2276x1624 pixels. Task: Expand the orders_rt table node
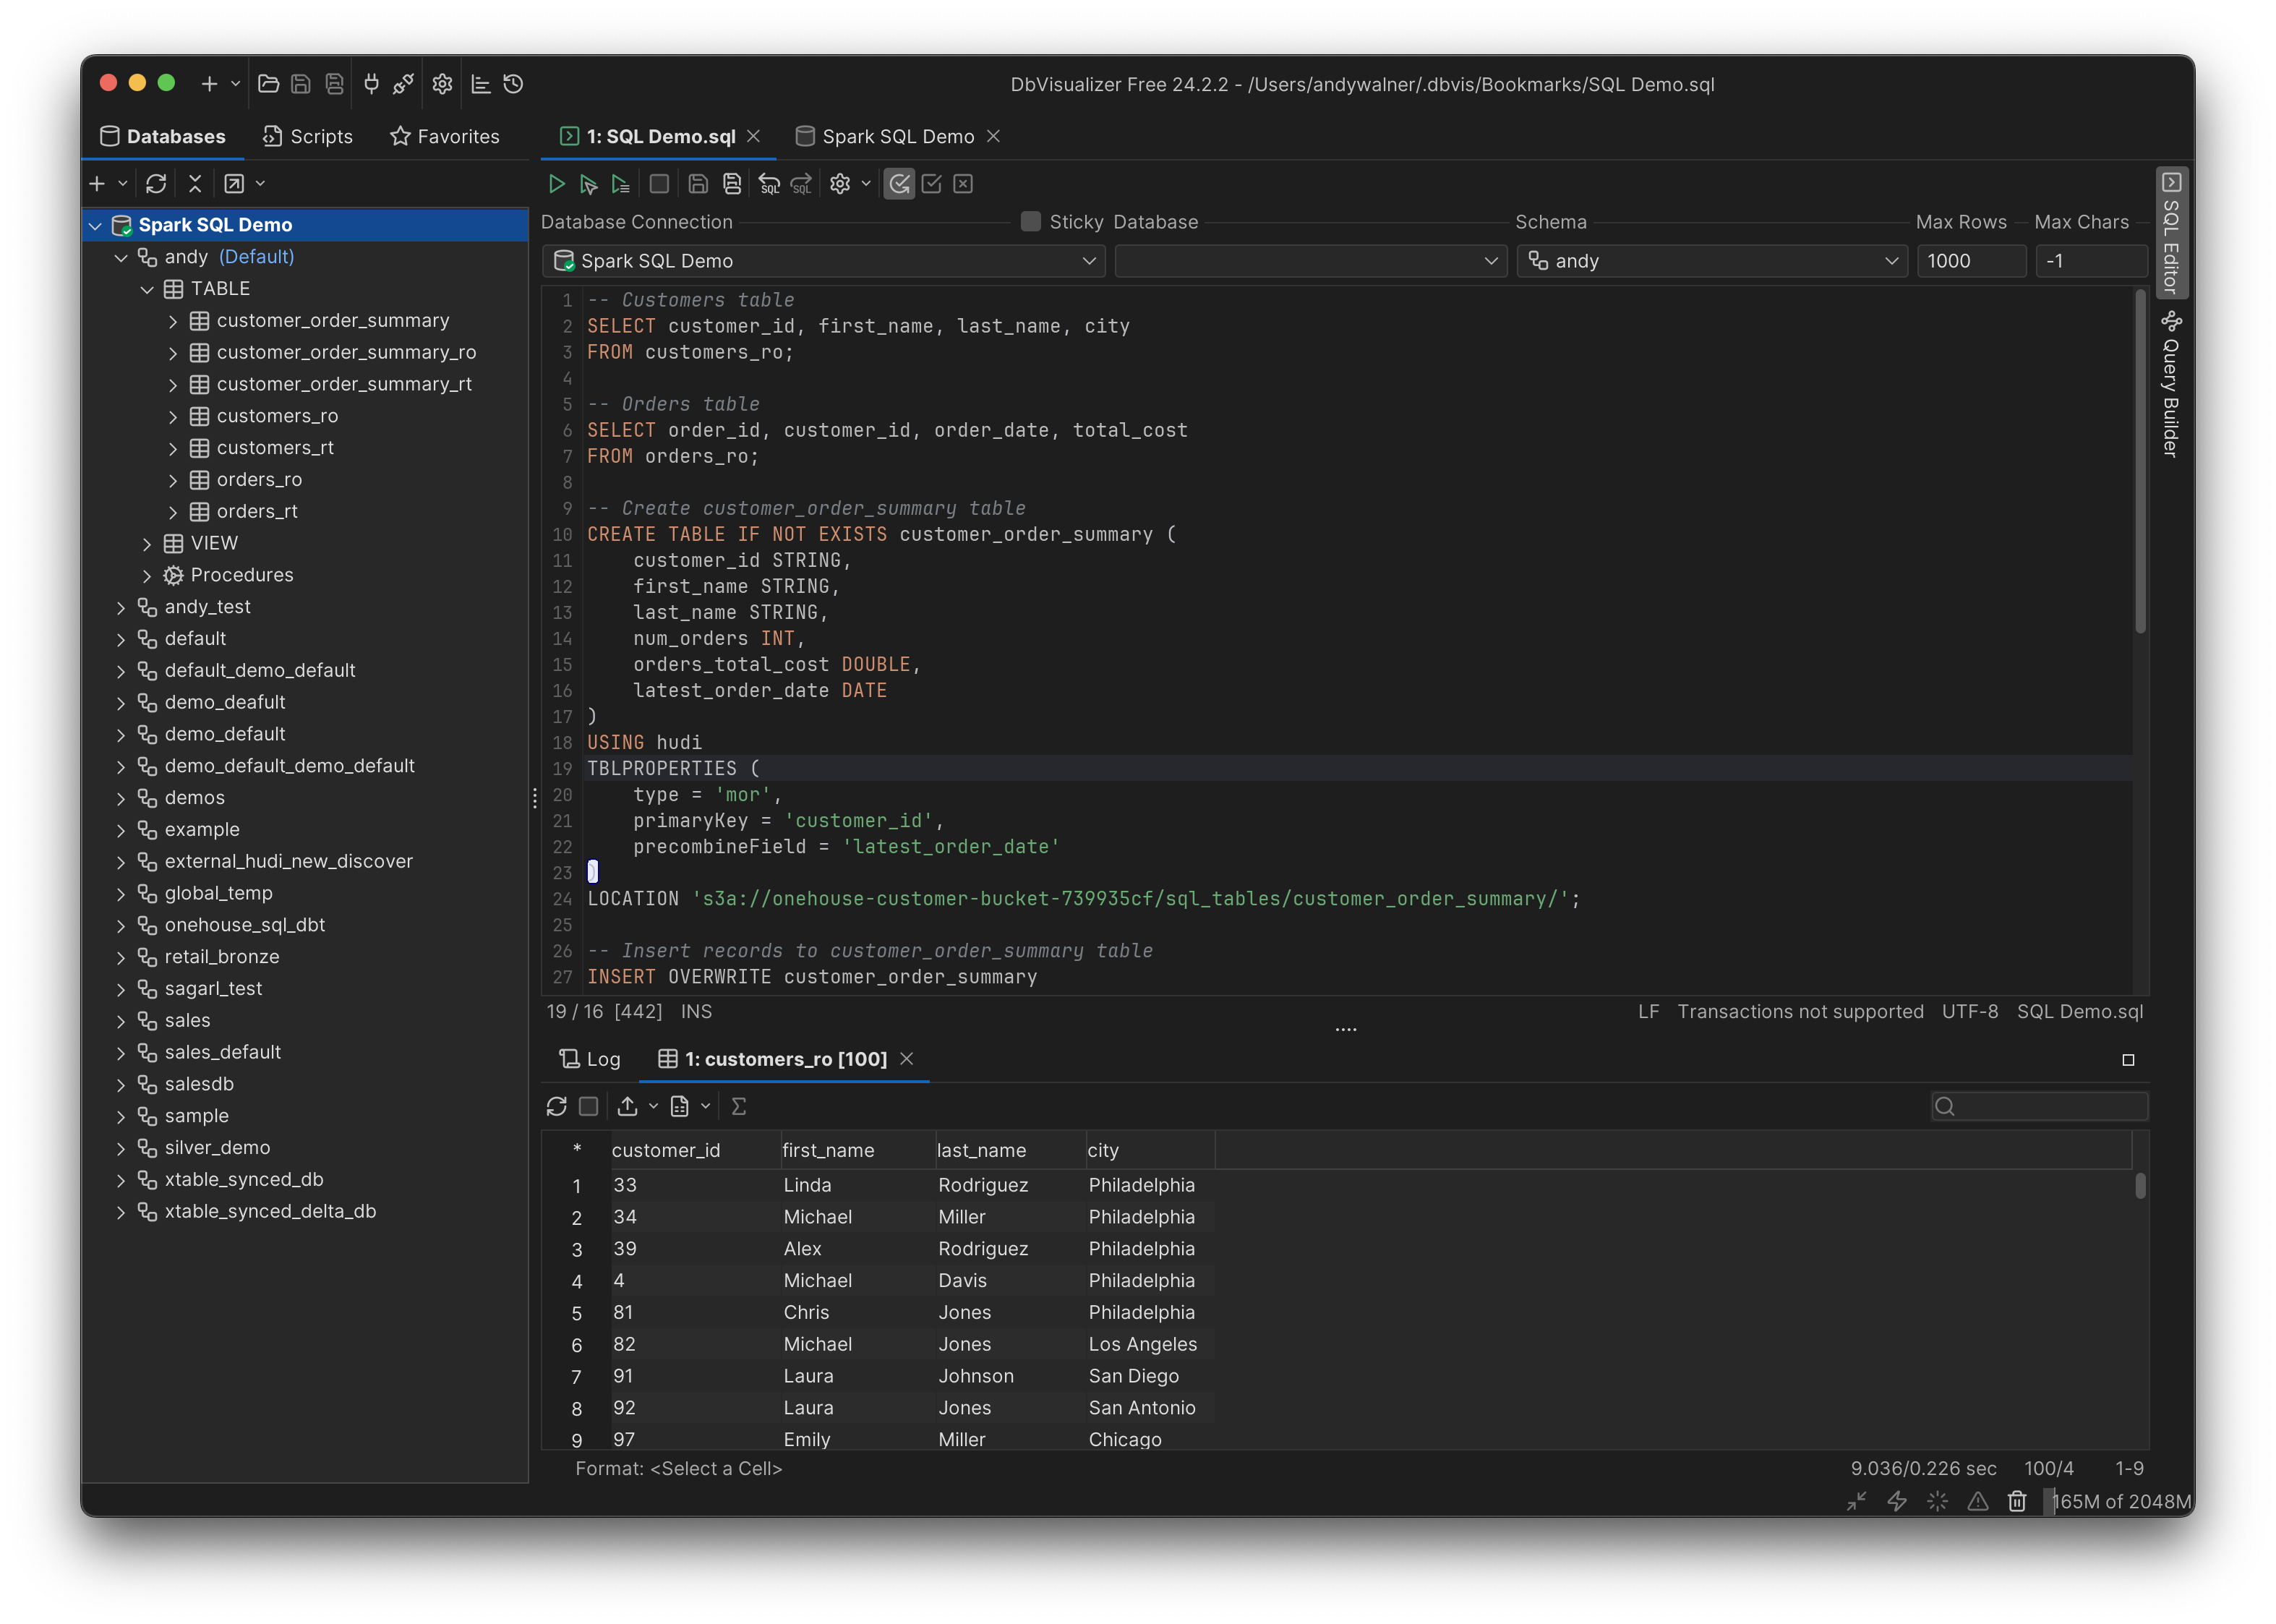click(x=173, y=512)
